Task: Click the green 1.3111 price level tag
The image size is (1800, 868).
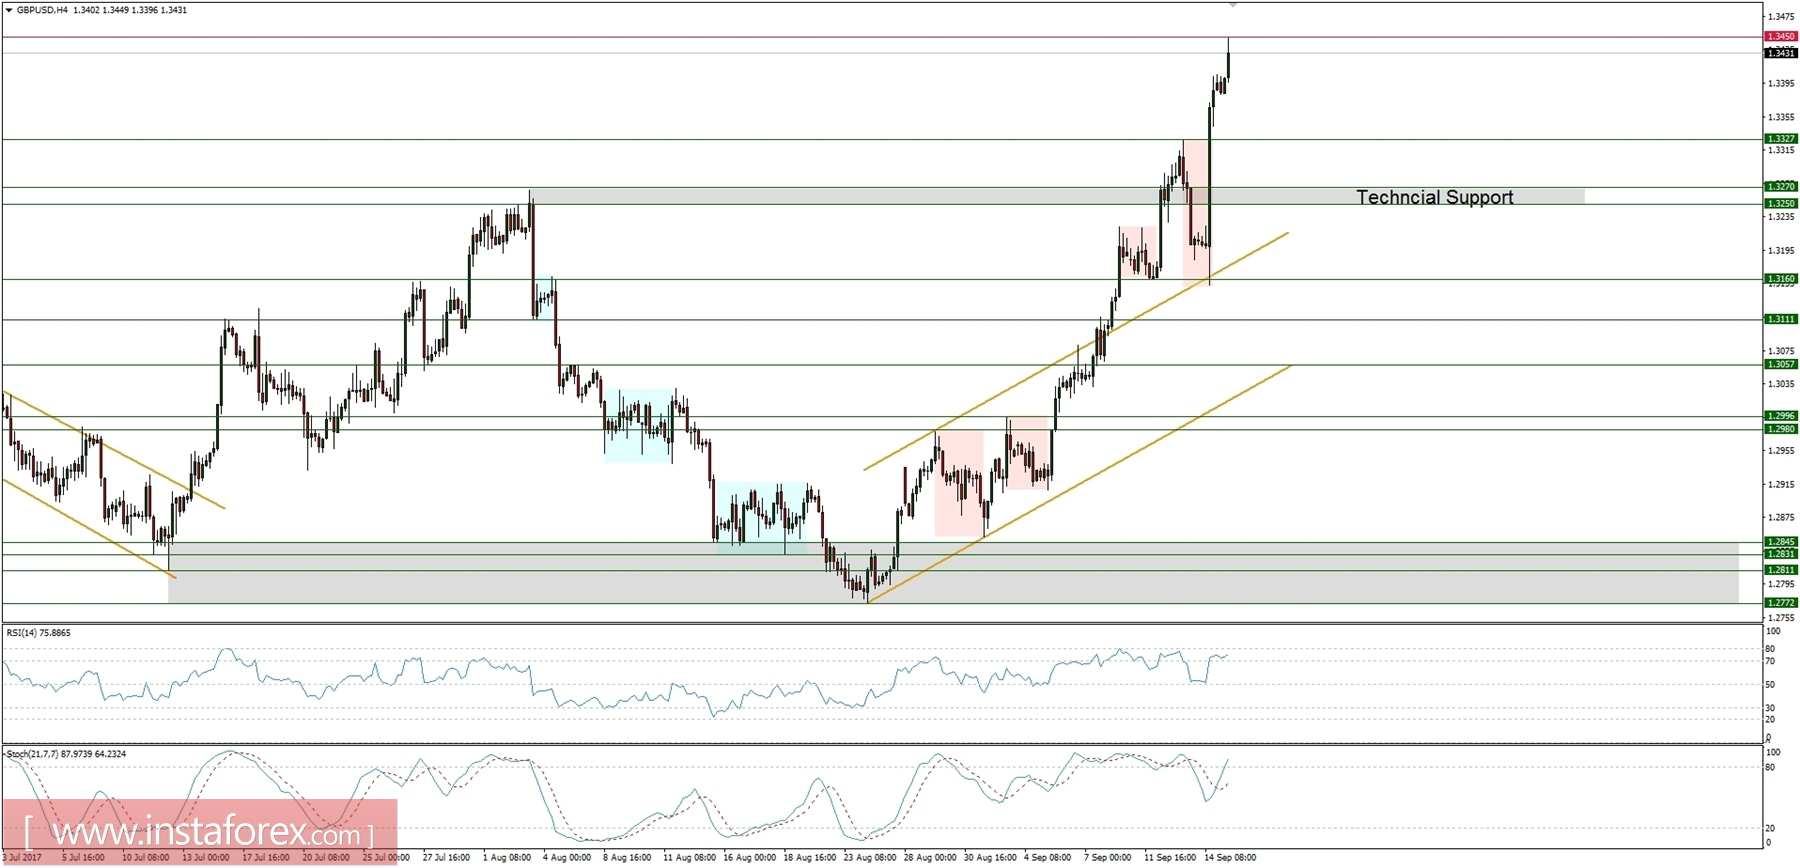Action: (x=1781, y=319)
